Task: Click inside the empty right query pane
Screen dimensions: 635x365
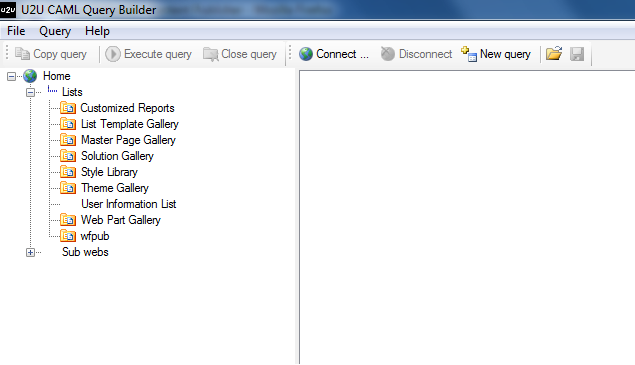Action: [x=467, y=218]
